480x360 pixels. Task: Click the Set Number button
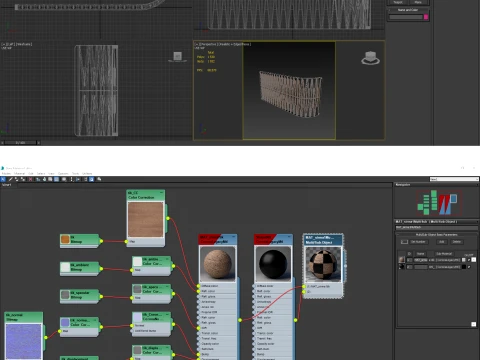[419, 242]
